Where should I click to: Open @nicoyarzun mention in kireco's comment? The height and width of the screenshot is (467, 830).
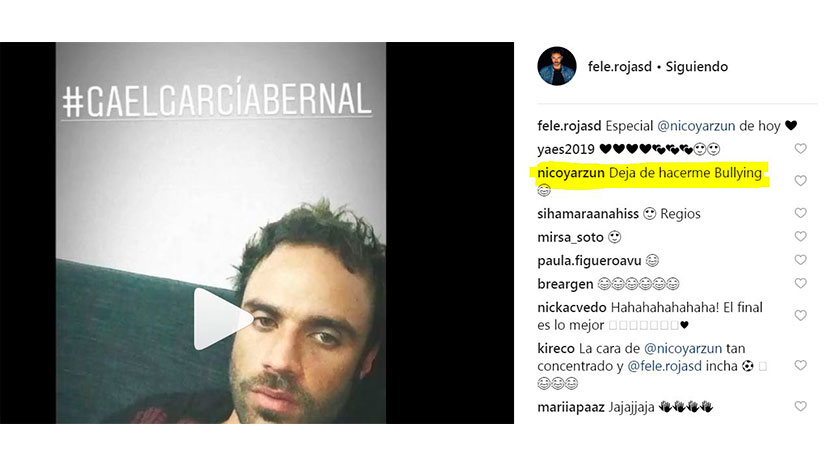(683, 348)
